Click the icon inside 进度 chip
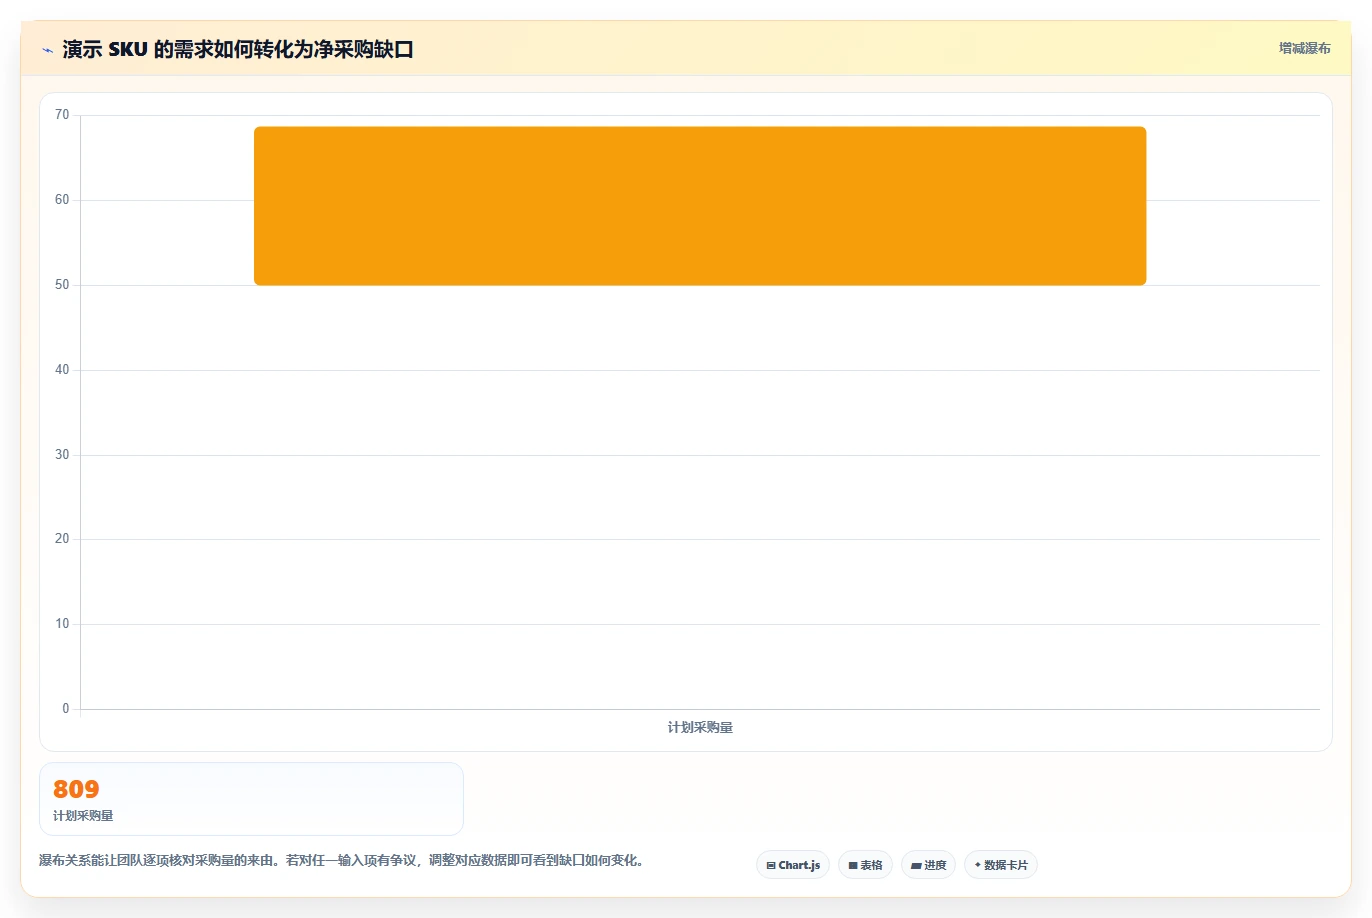The image size is (1372, 918). tap(916, 865)
